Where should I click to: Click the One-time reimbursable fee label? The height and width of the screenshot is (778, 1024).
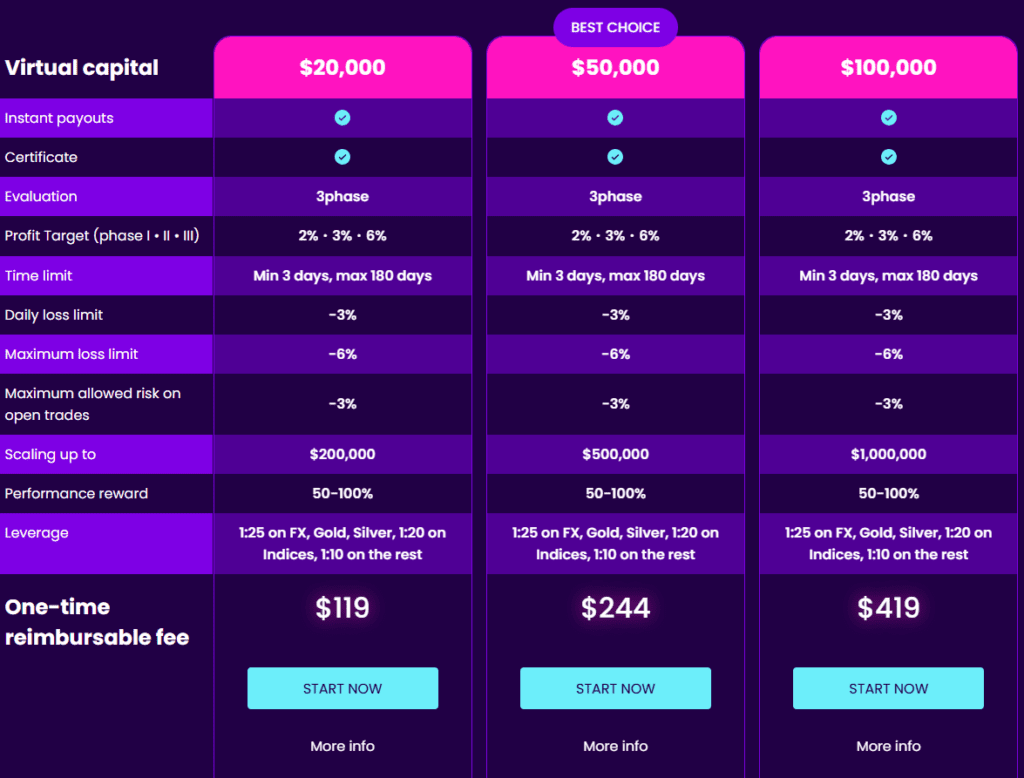96,622
